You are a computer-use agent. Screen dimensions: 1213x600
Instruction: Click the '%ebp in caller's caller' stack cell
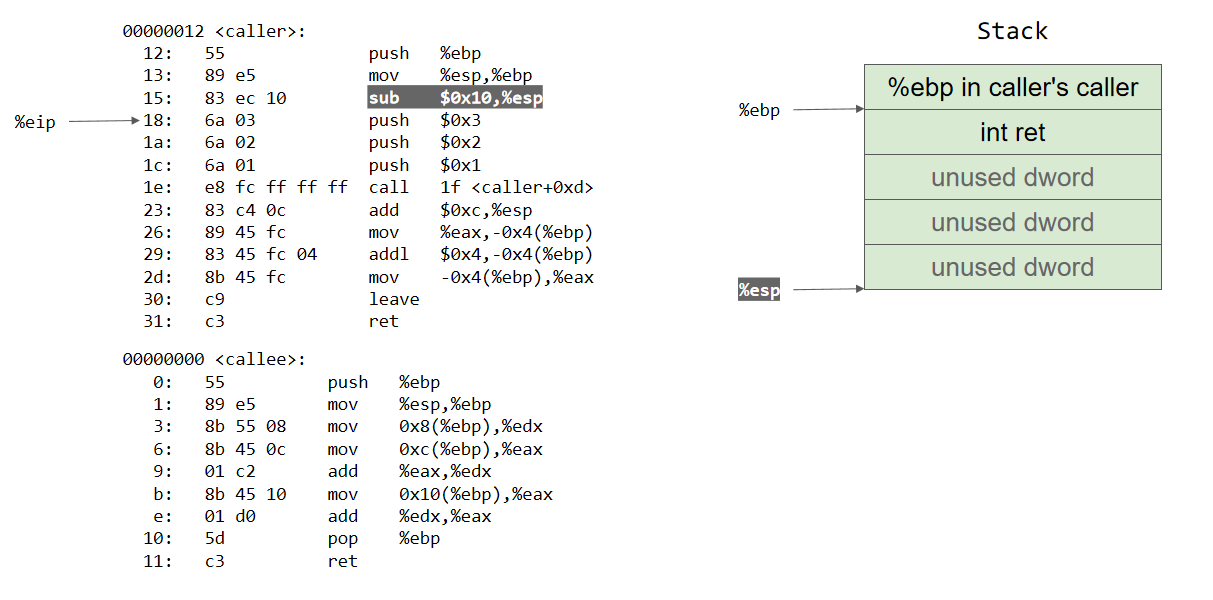click(x=1013, y=87)
